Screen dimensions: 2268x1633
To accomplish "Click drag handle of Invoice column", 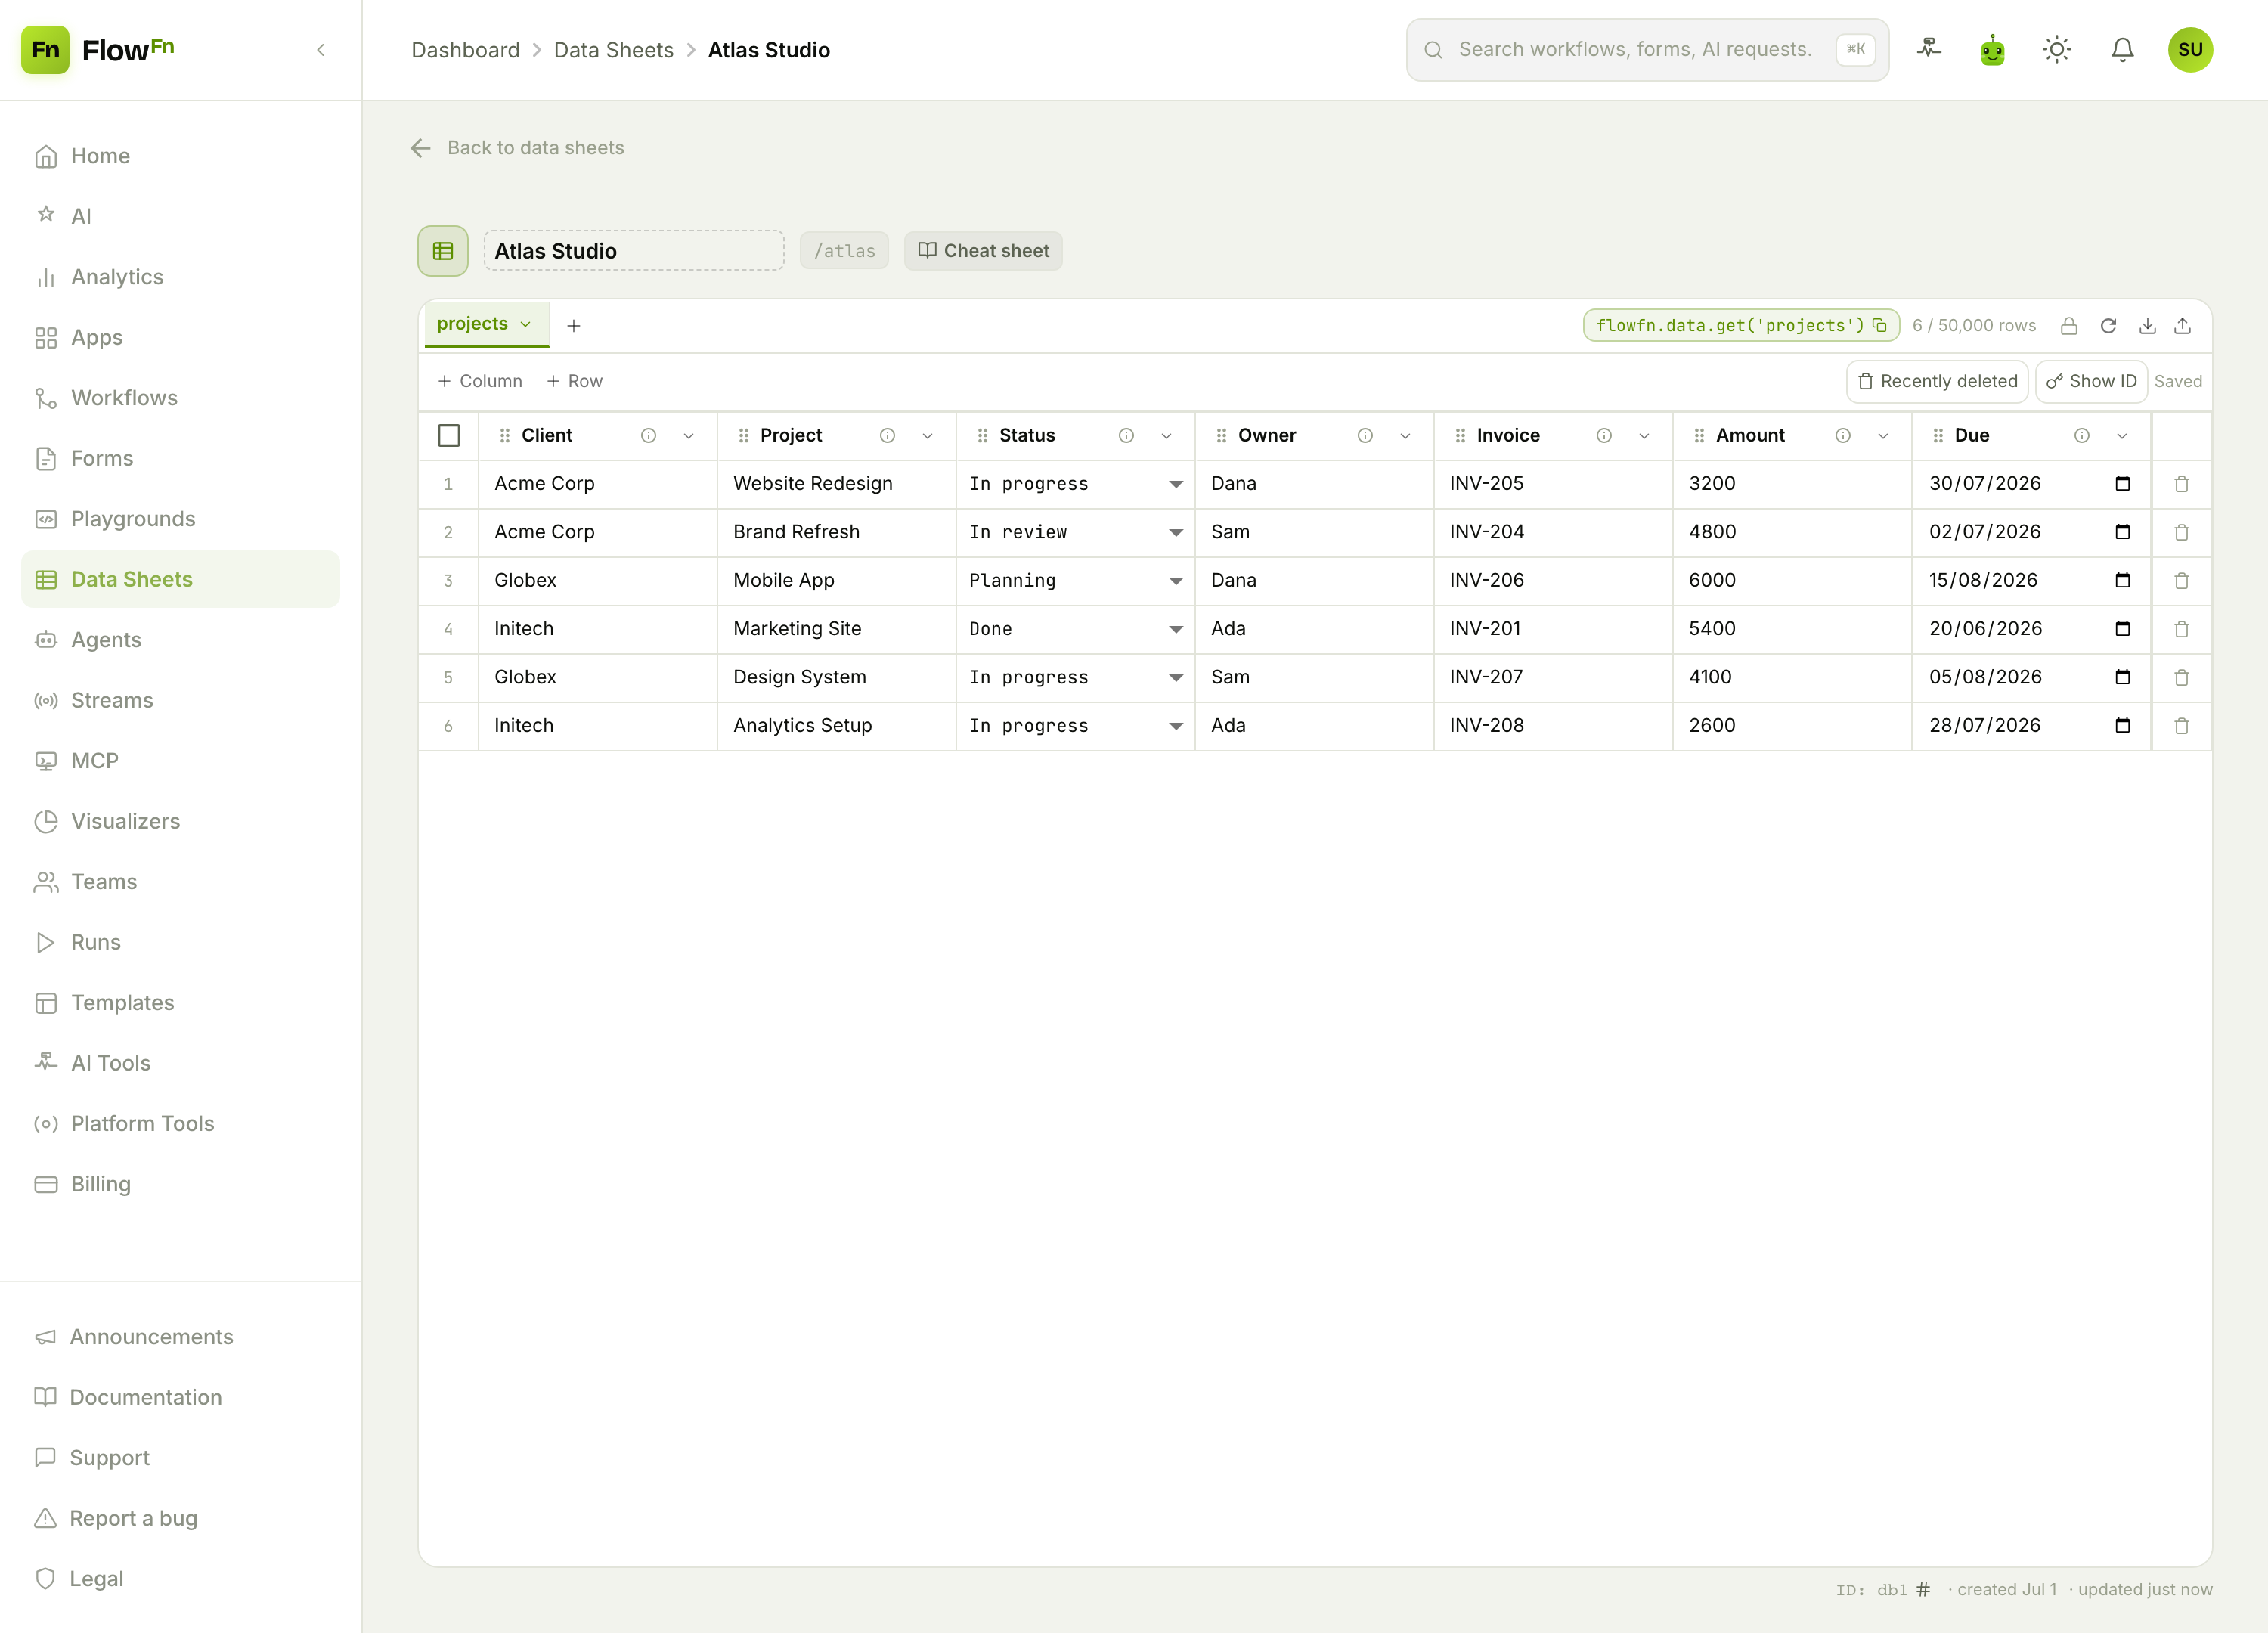I will 1460,436.
